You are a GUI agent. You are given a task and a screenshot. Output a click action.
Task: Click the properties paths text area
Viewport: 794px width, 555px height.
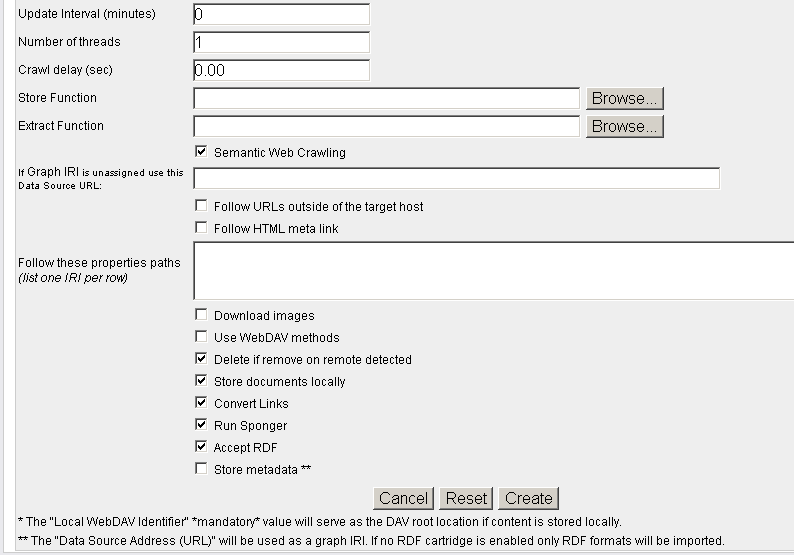pos(493,270)
